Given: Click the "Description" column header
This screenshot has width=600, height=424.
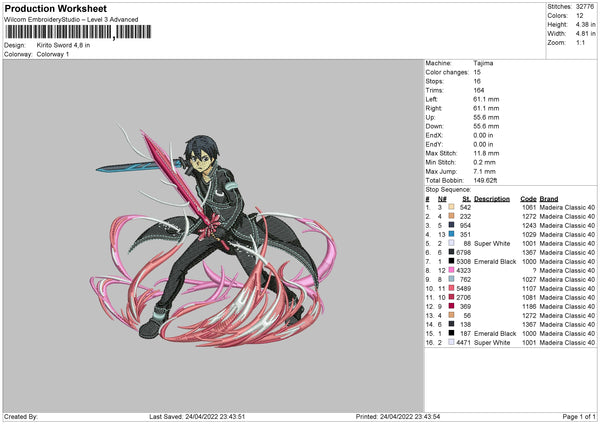Looking at the screenshot, I should coord(492,199).
